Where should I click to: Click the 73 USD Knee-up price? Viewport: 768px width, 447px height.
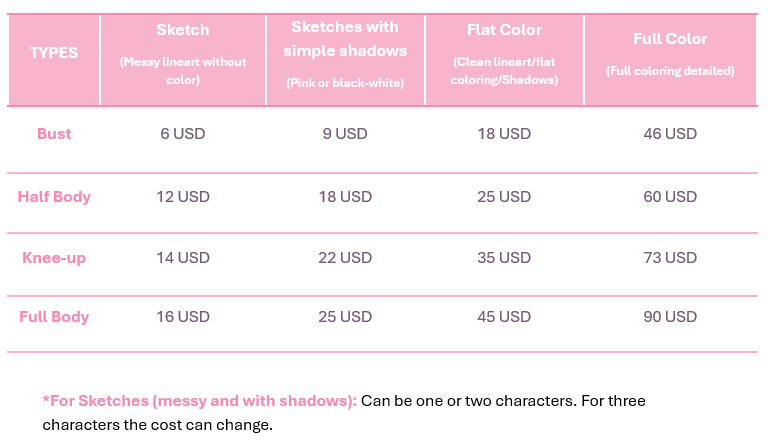tap(670, 258)
